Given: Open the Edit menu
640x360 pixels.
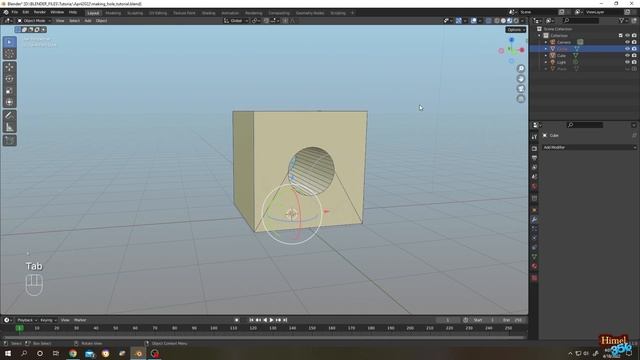Looking at the screenshot, I should (26, 13).
